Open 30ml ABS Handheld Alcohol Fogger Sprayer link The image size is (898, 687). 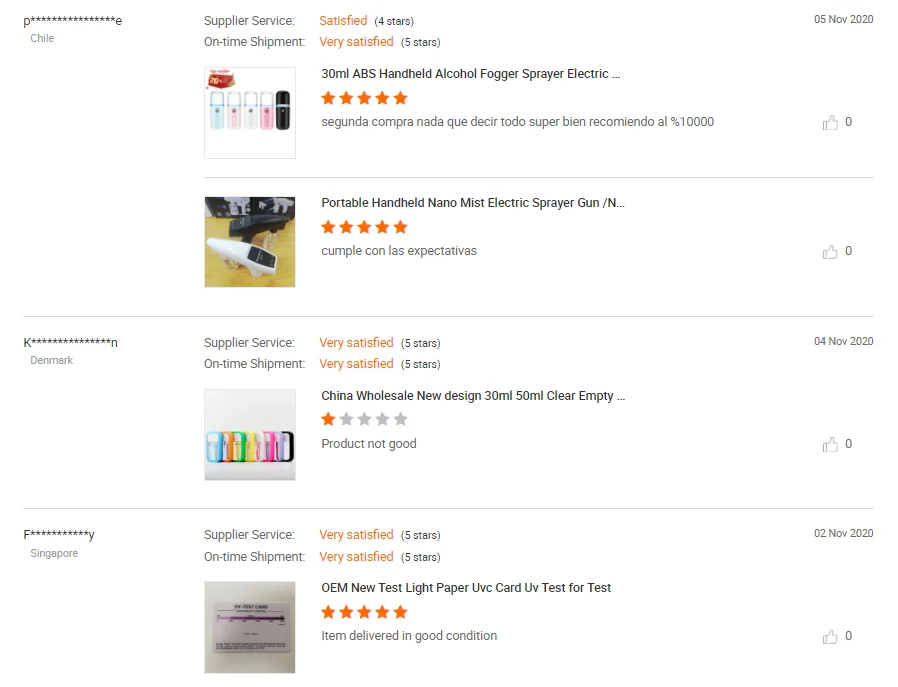pos(470,74)
